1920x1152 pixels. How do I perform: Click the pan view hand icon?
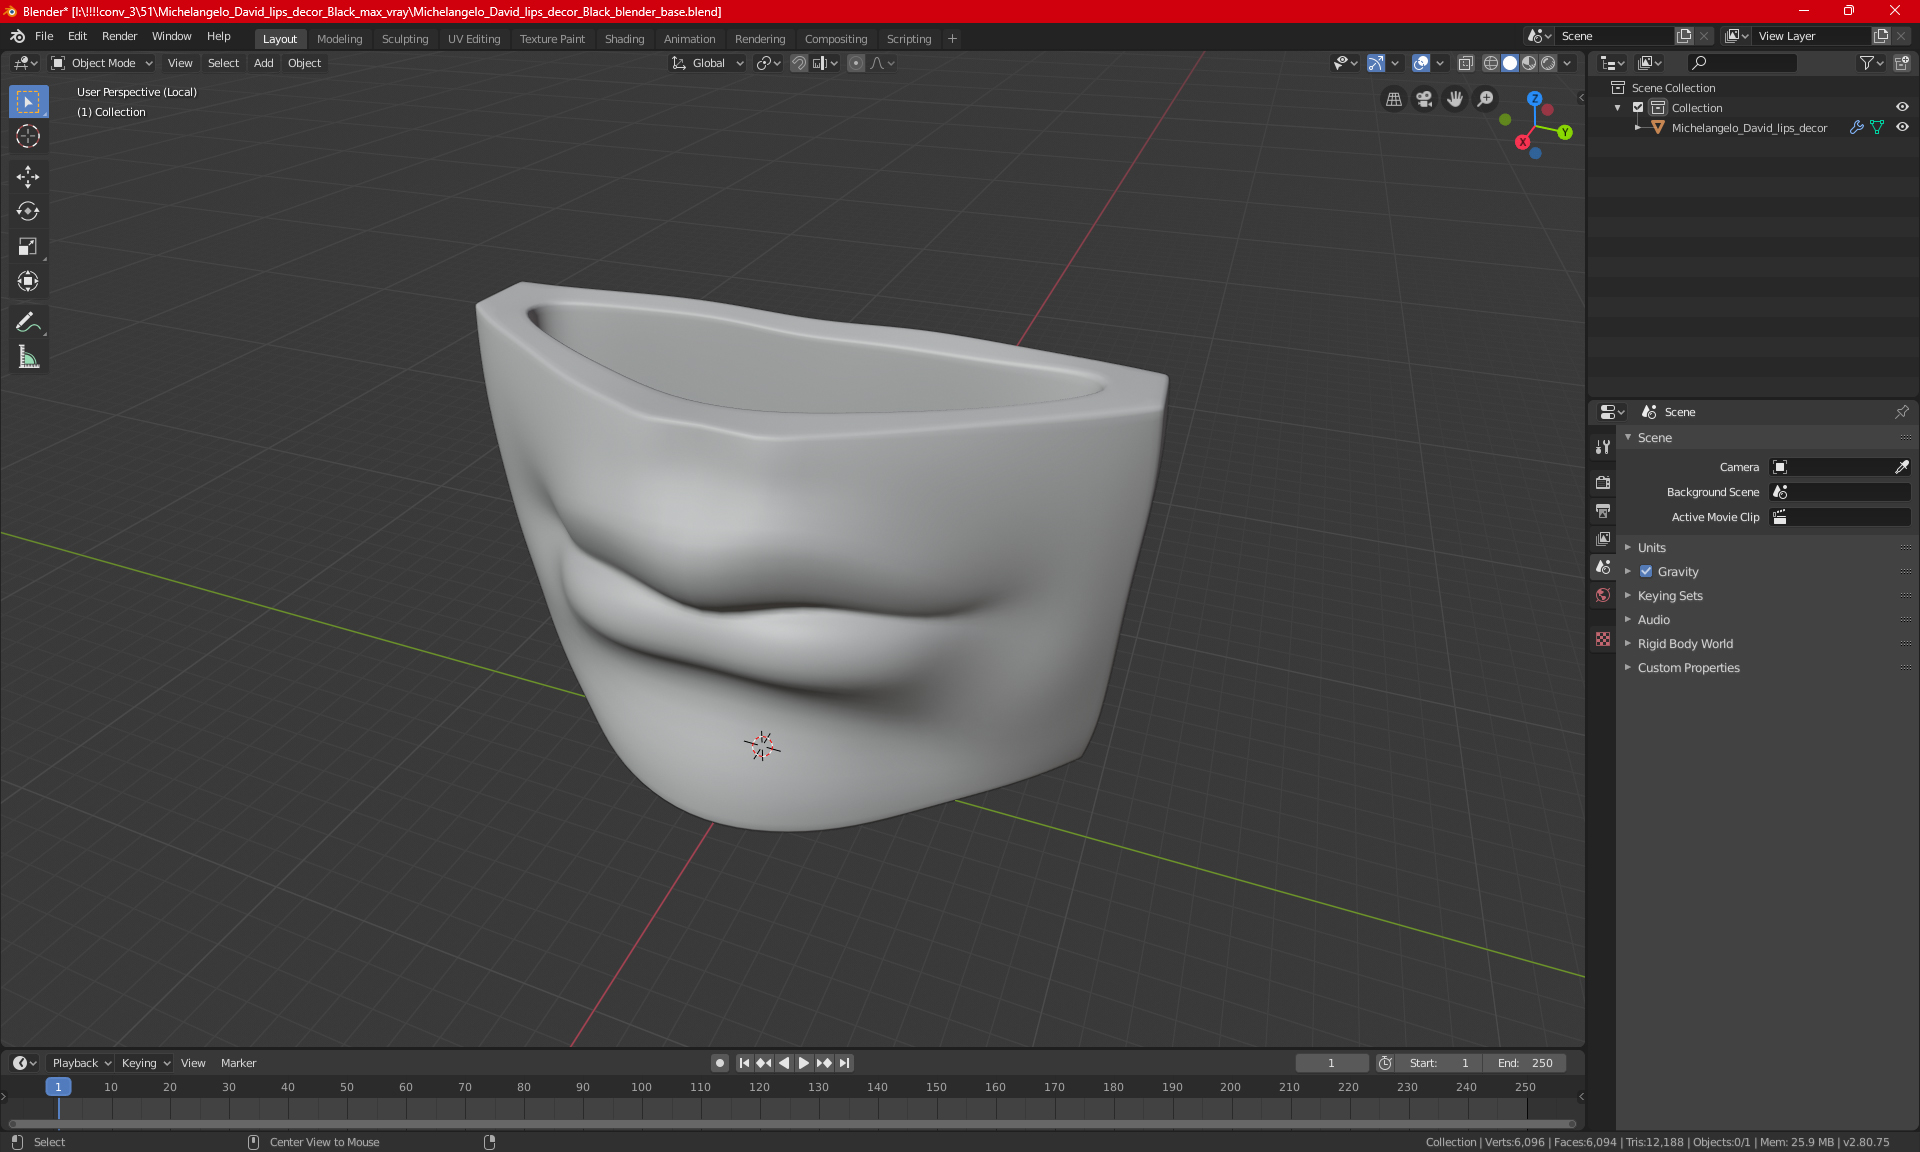pyautogui.click(x=1455, y=99)
